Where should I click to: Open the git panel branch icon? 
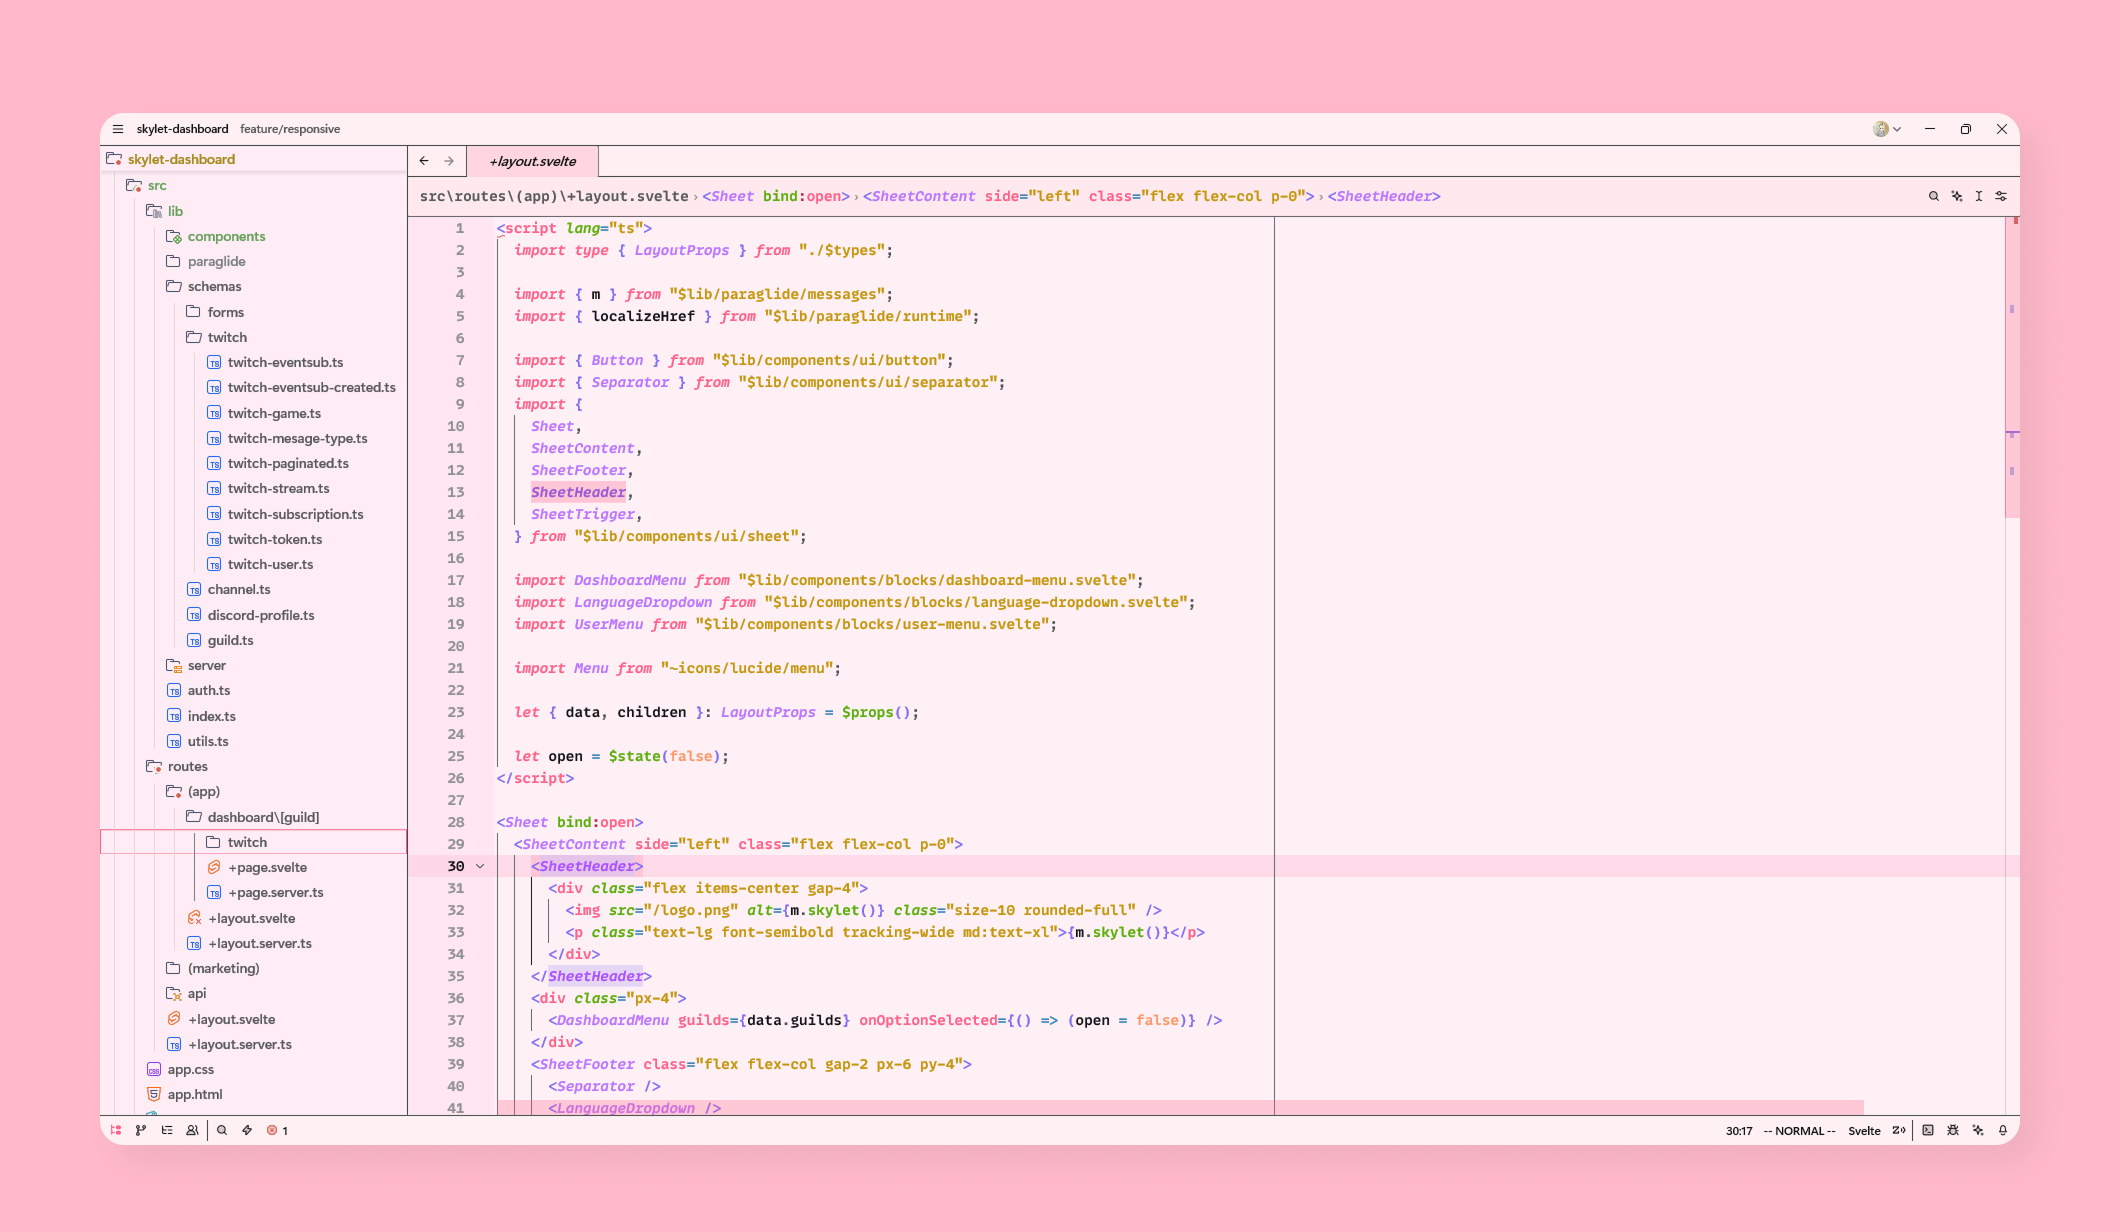141,1130
